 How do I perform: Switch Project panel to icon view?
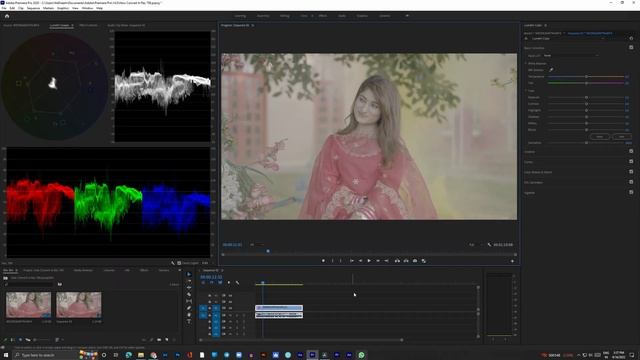point(20,340)
